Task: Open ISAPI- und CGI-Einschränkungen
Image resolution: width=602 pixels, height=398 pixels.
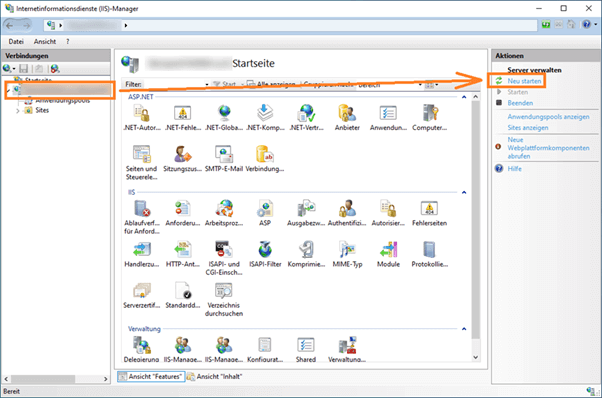Action: click(224, 258)
